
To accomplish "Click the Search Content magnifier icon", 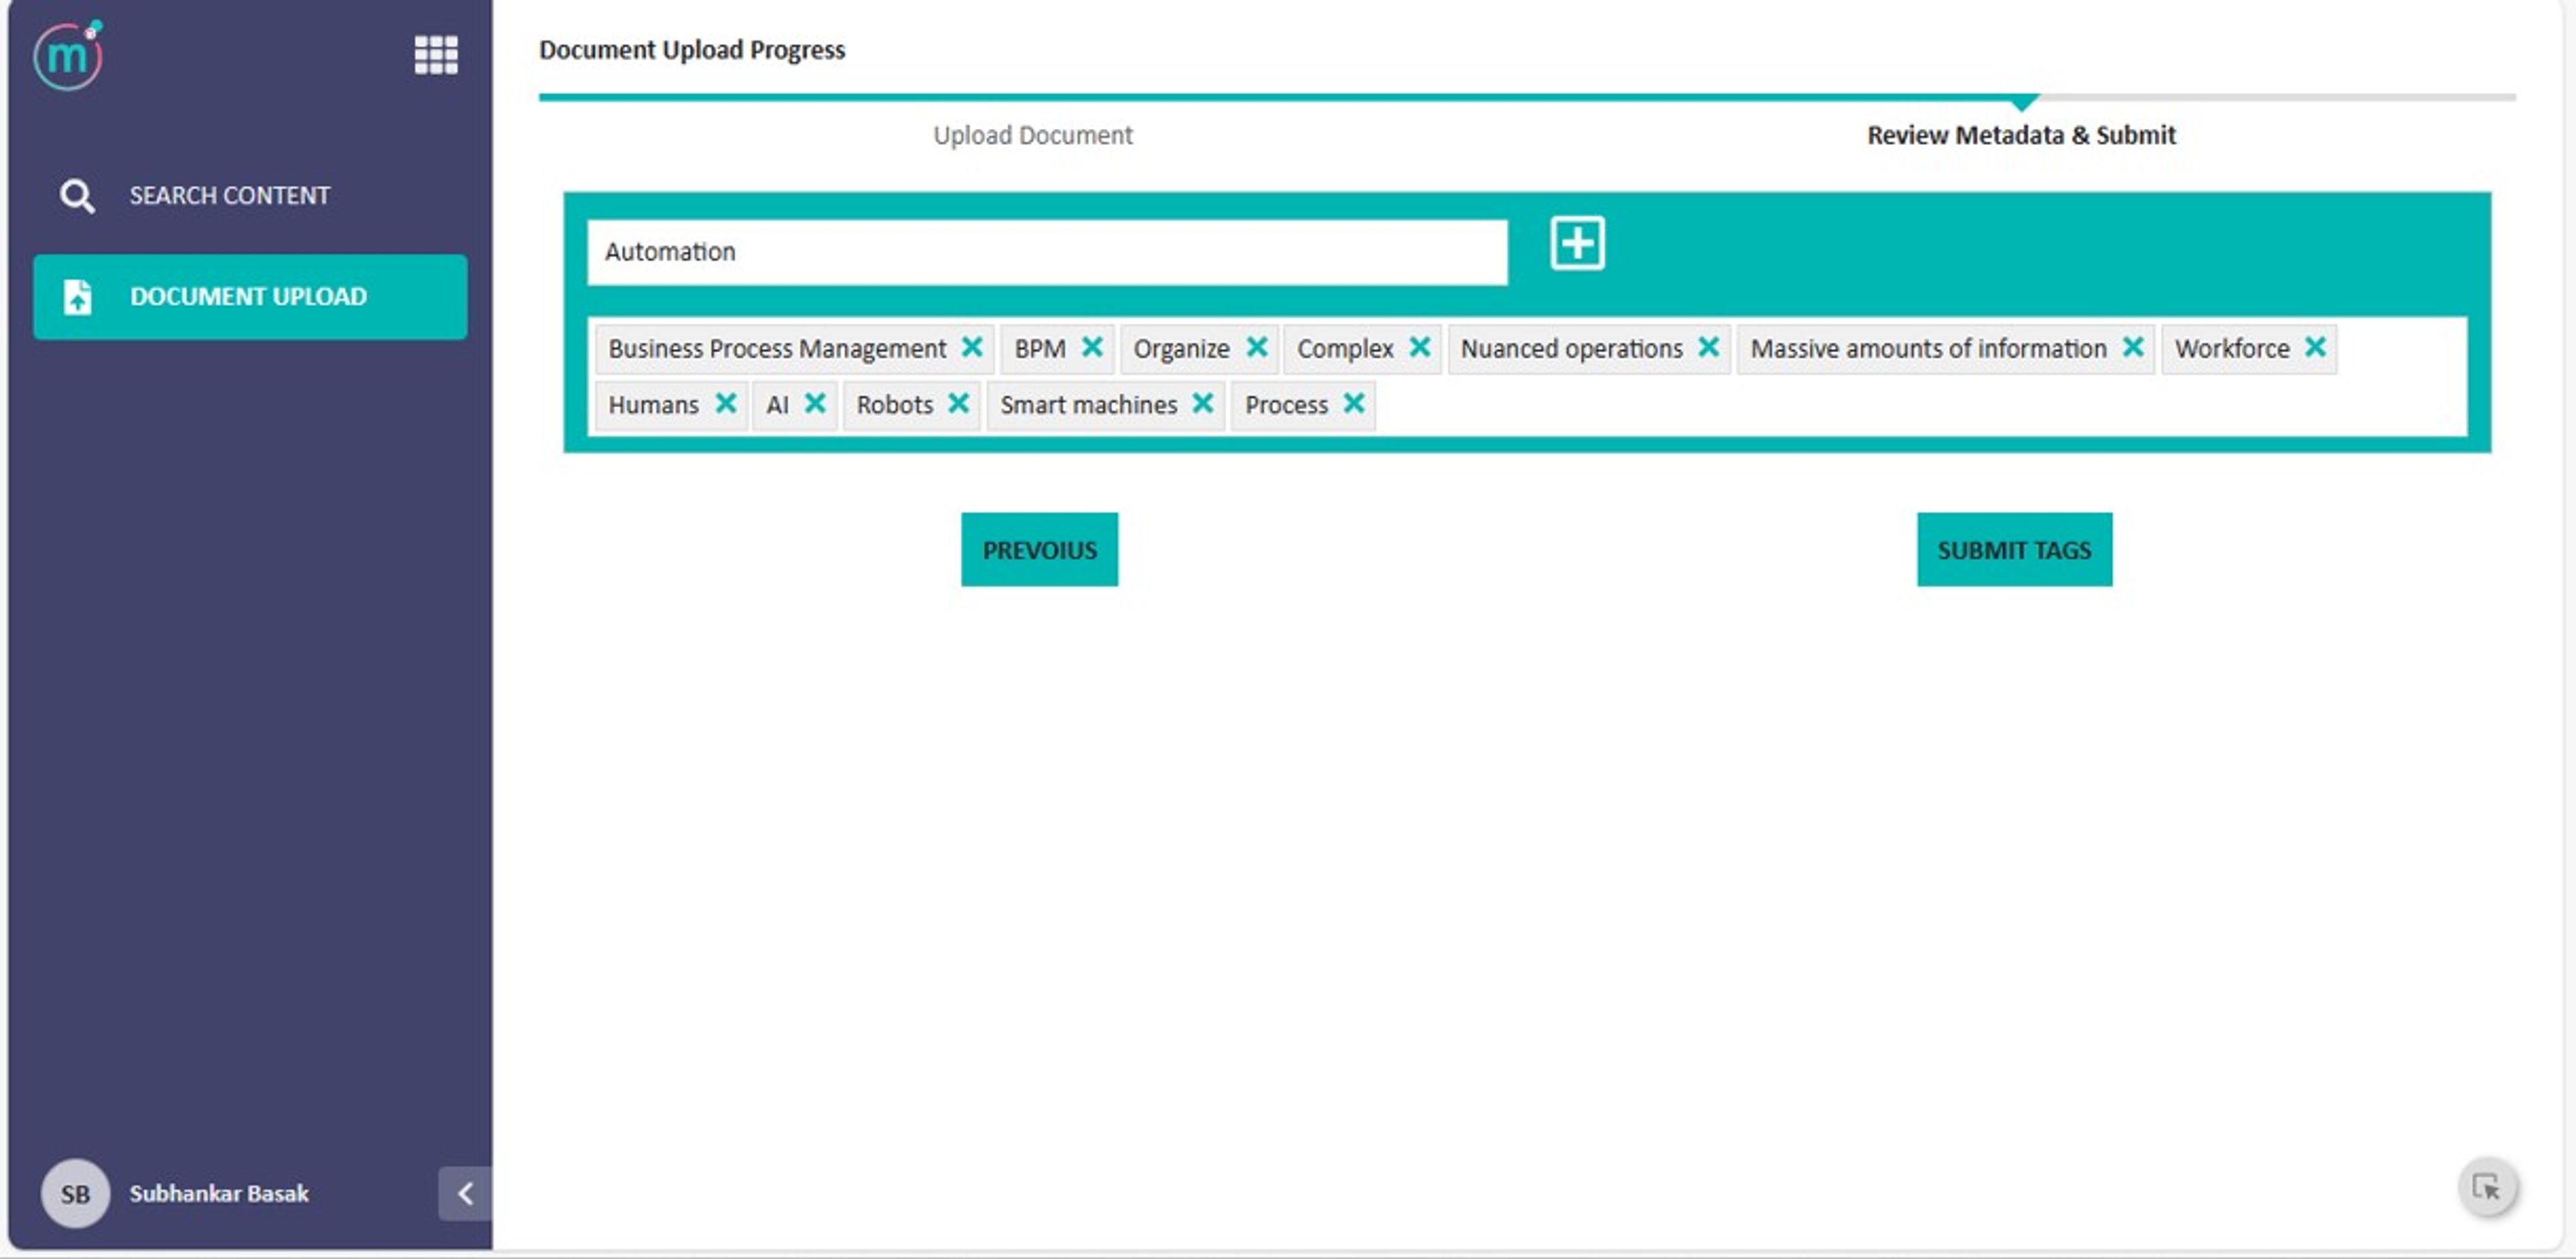I will pyautogui.click(x=77, y=196).
